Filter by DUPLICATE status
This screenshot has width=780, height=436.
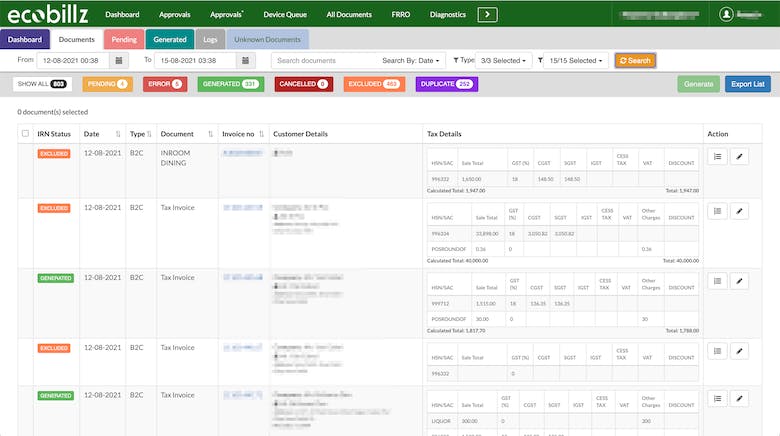point(447,84)
